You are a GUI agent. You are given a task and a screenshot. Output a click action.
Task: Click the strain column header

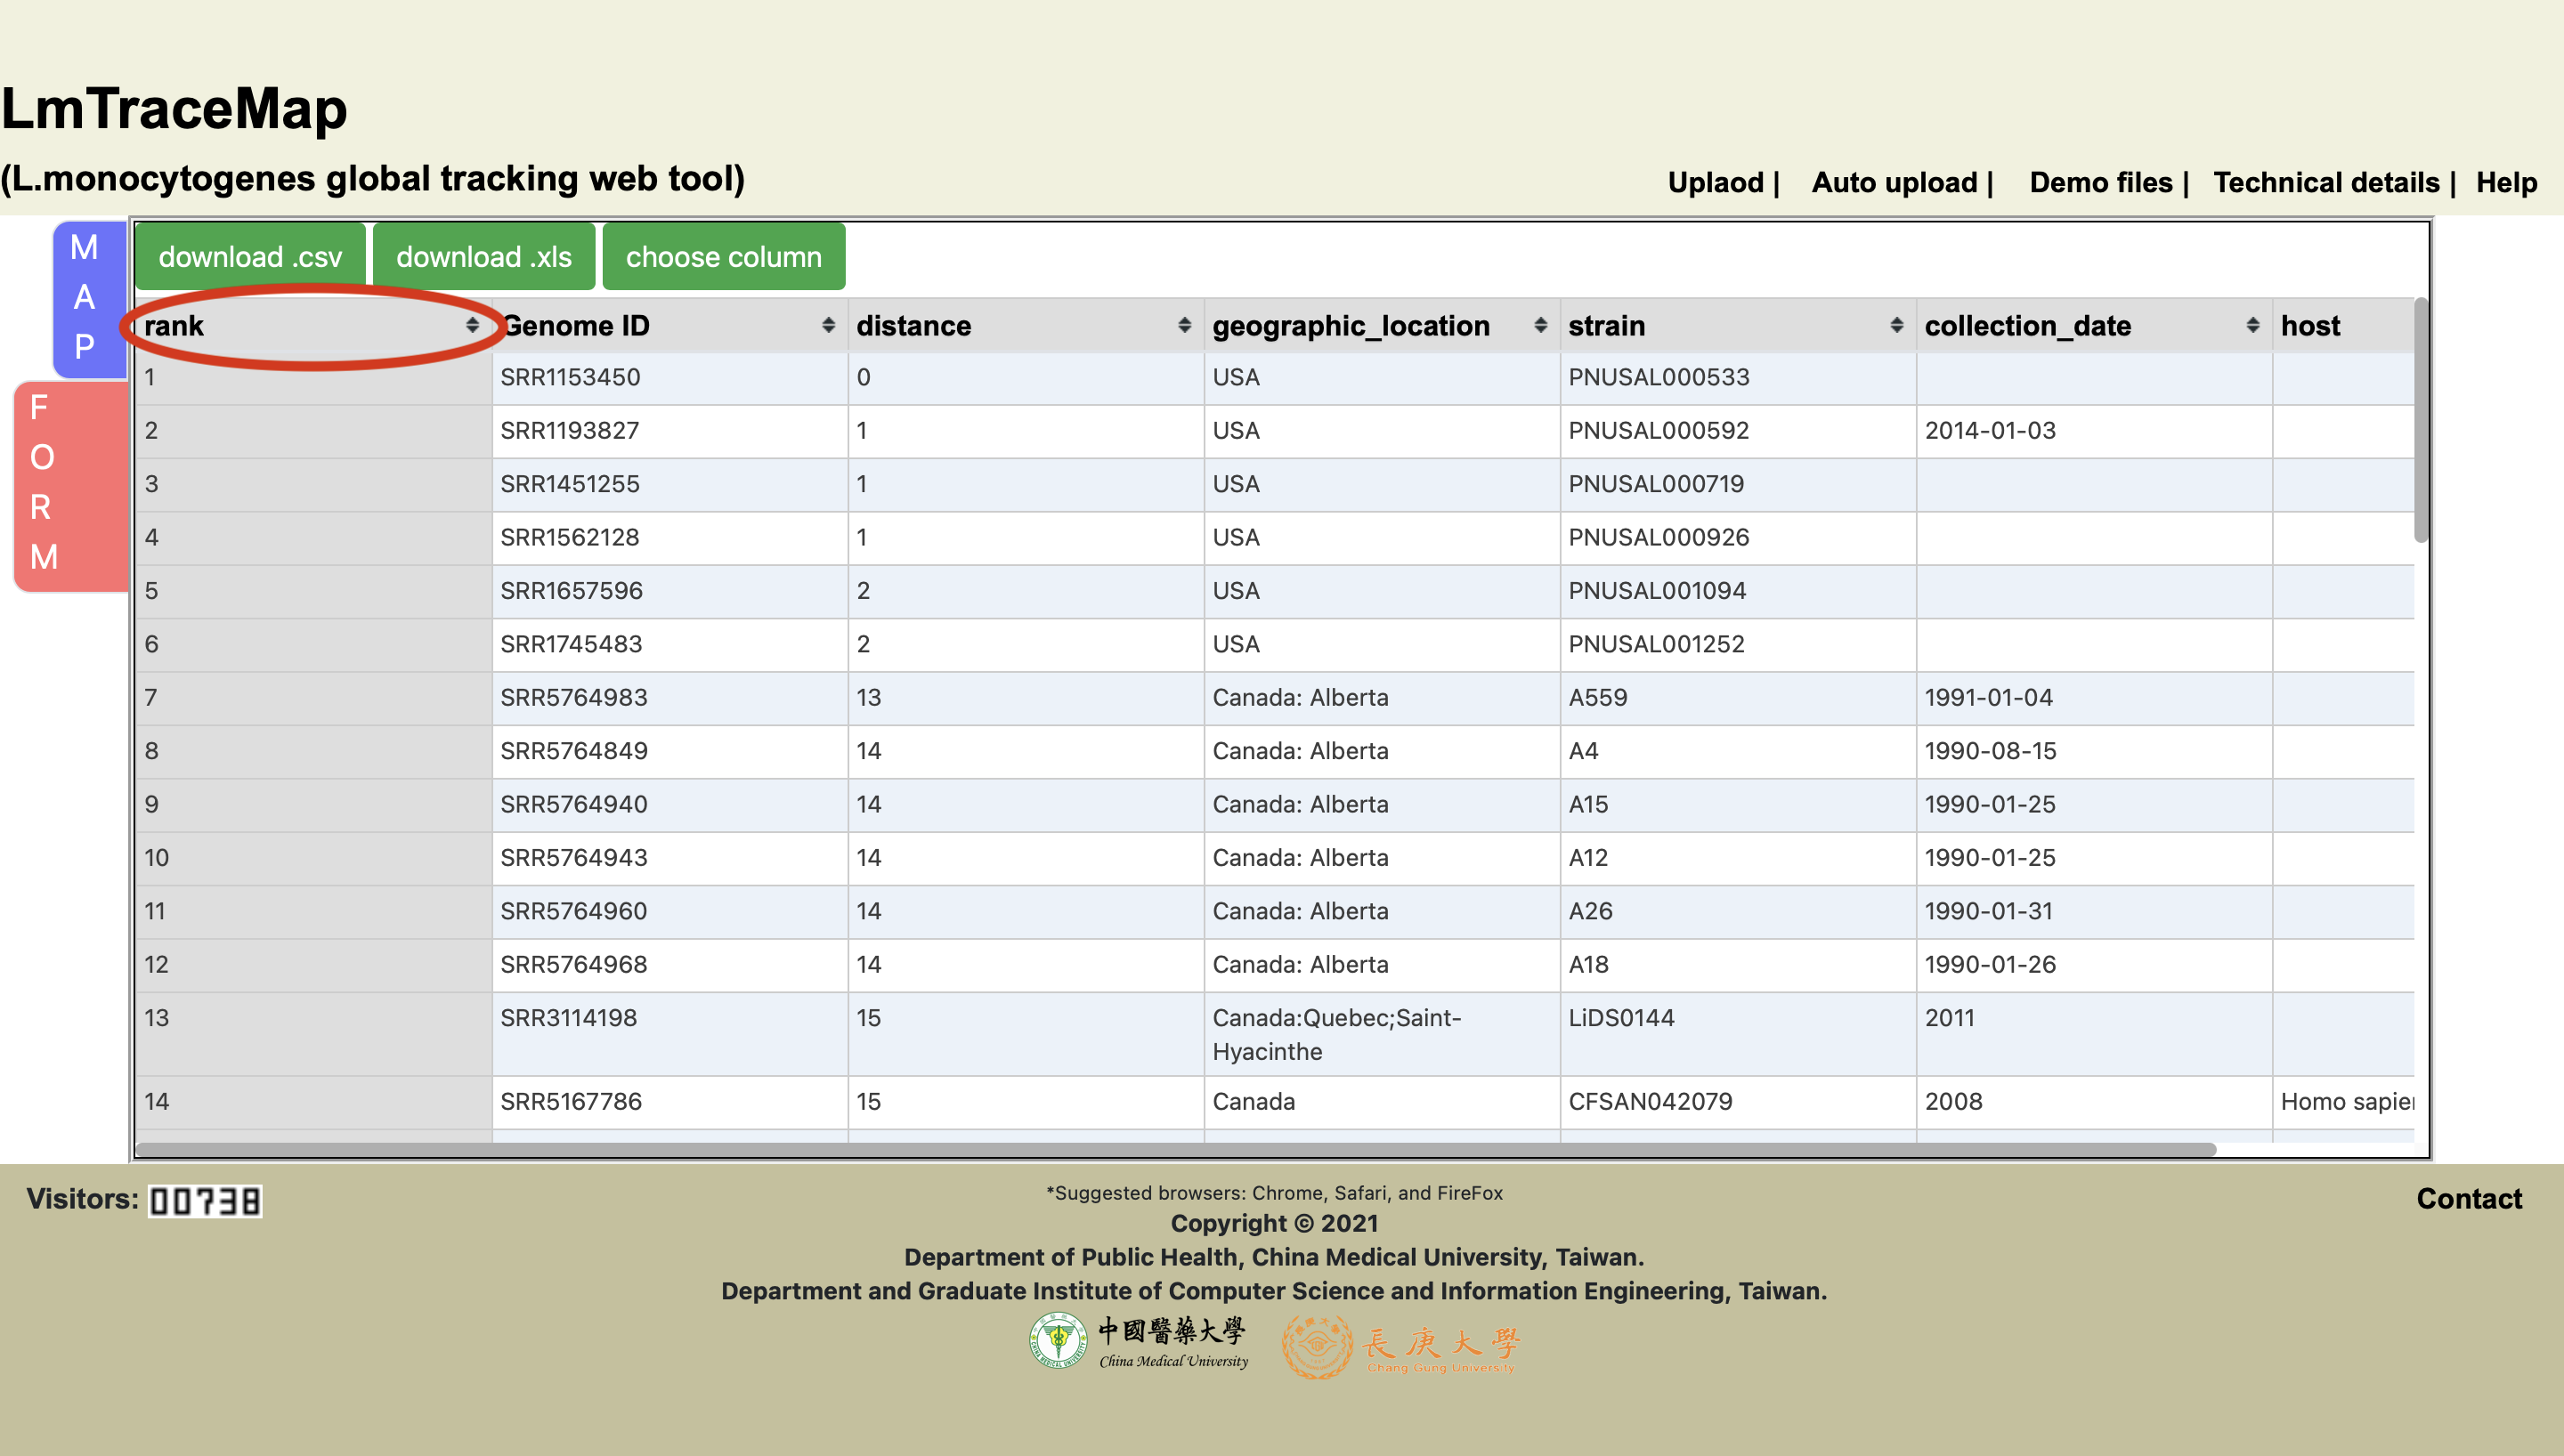1738,325
